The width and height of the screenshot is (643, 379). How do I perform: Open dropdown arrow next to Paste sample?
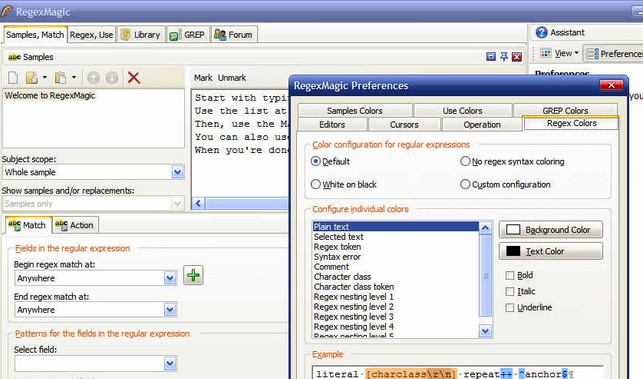click(74, 77)
